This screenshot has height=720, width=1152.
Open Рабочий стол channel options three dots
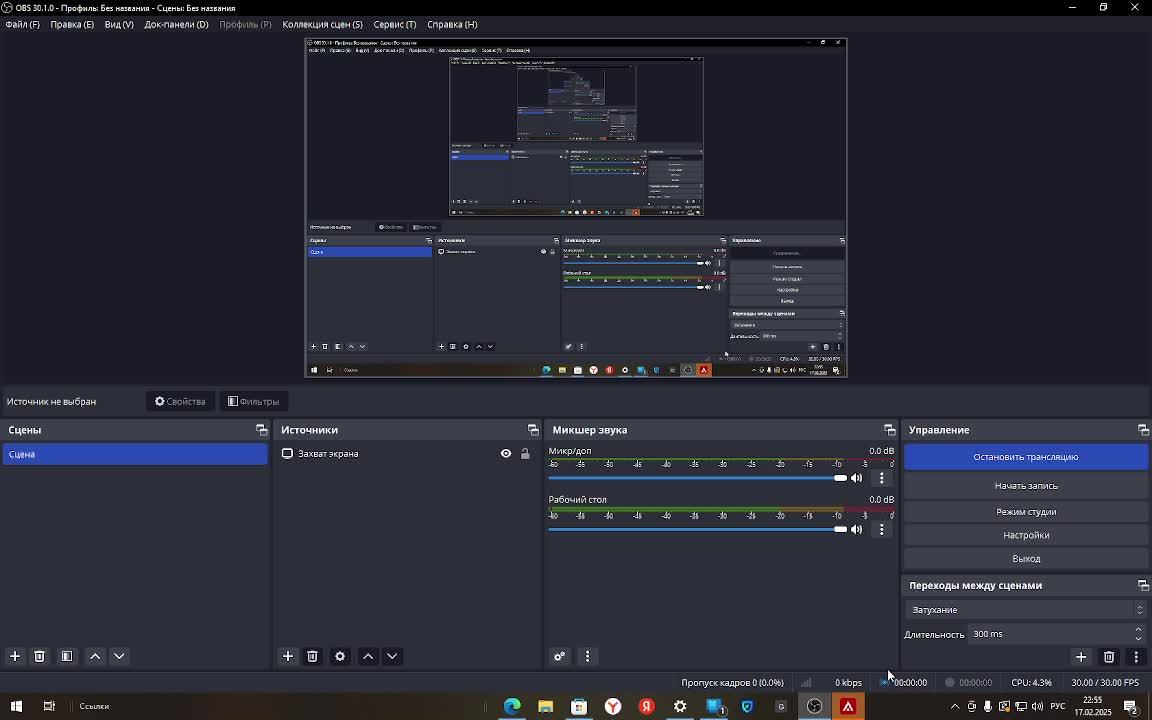pos(882,529)
